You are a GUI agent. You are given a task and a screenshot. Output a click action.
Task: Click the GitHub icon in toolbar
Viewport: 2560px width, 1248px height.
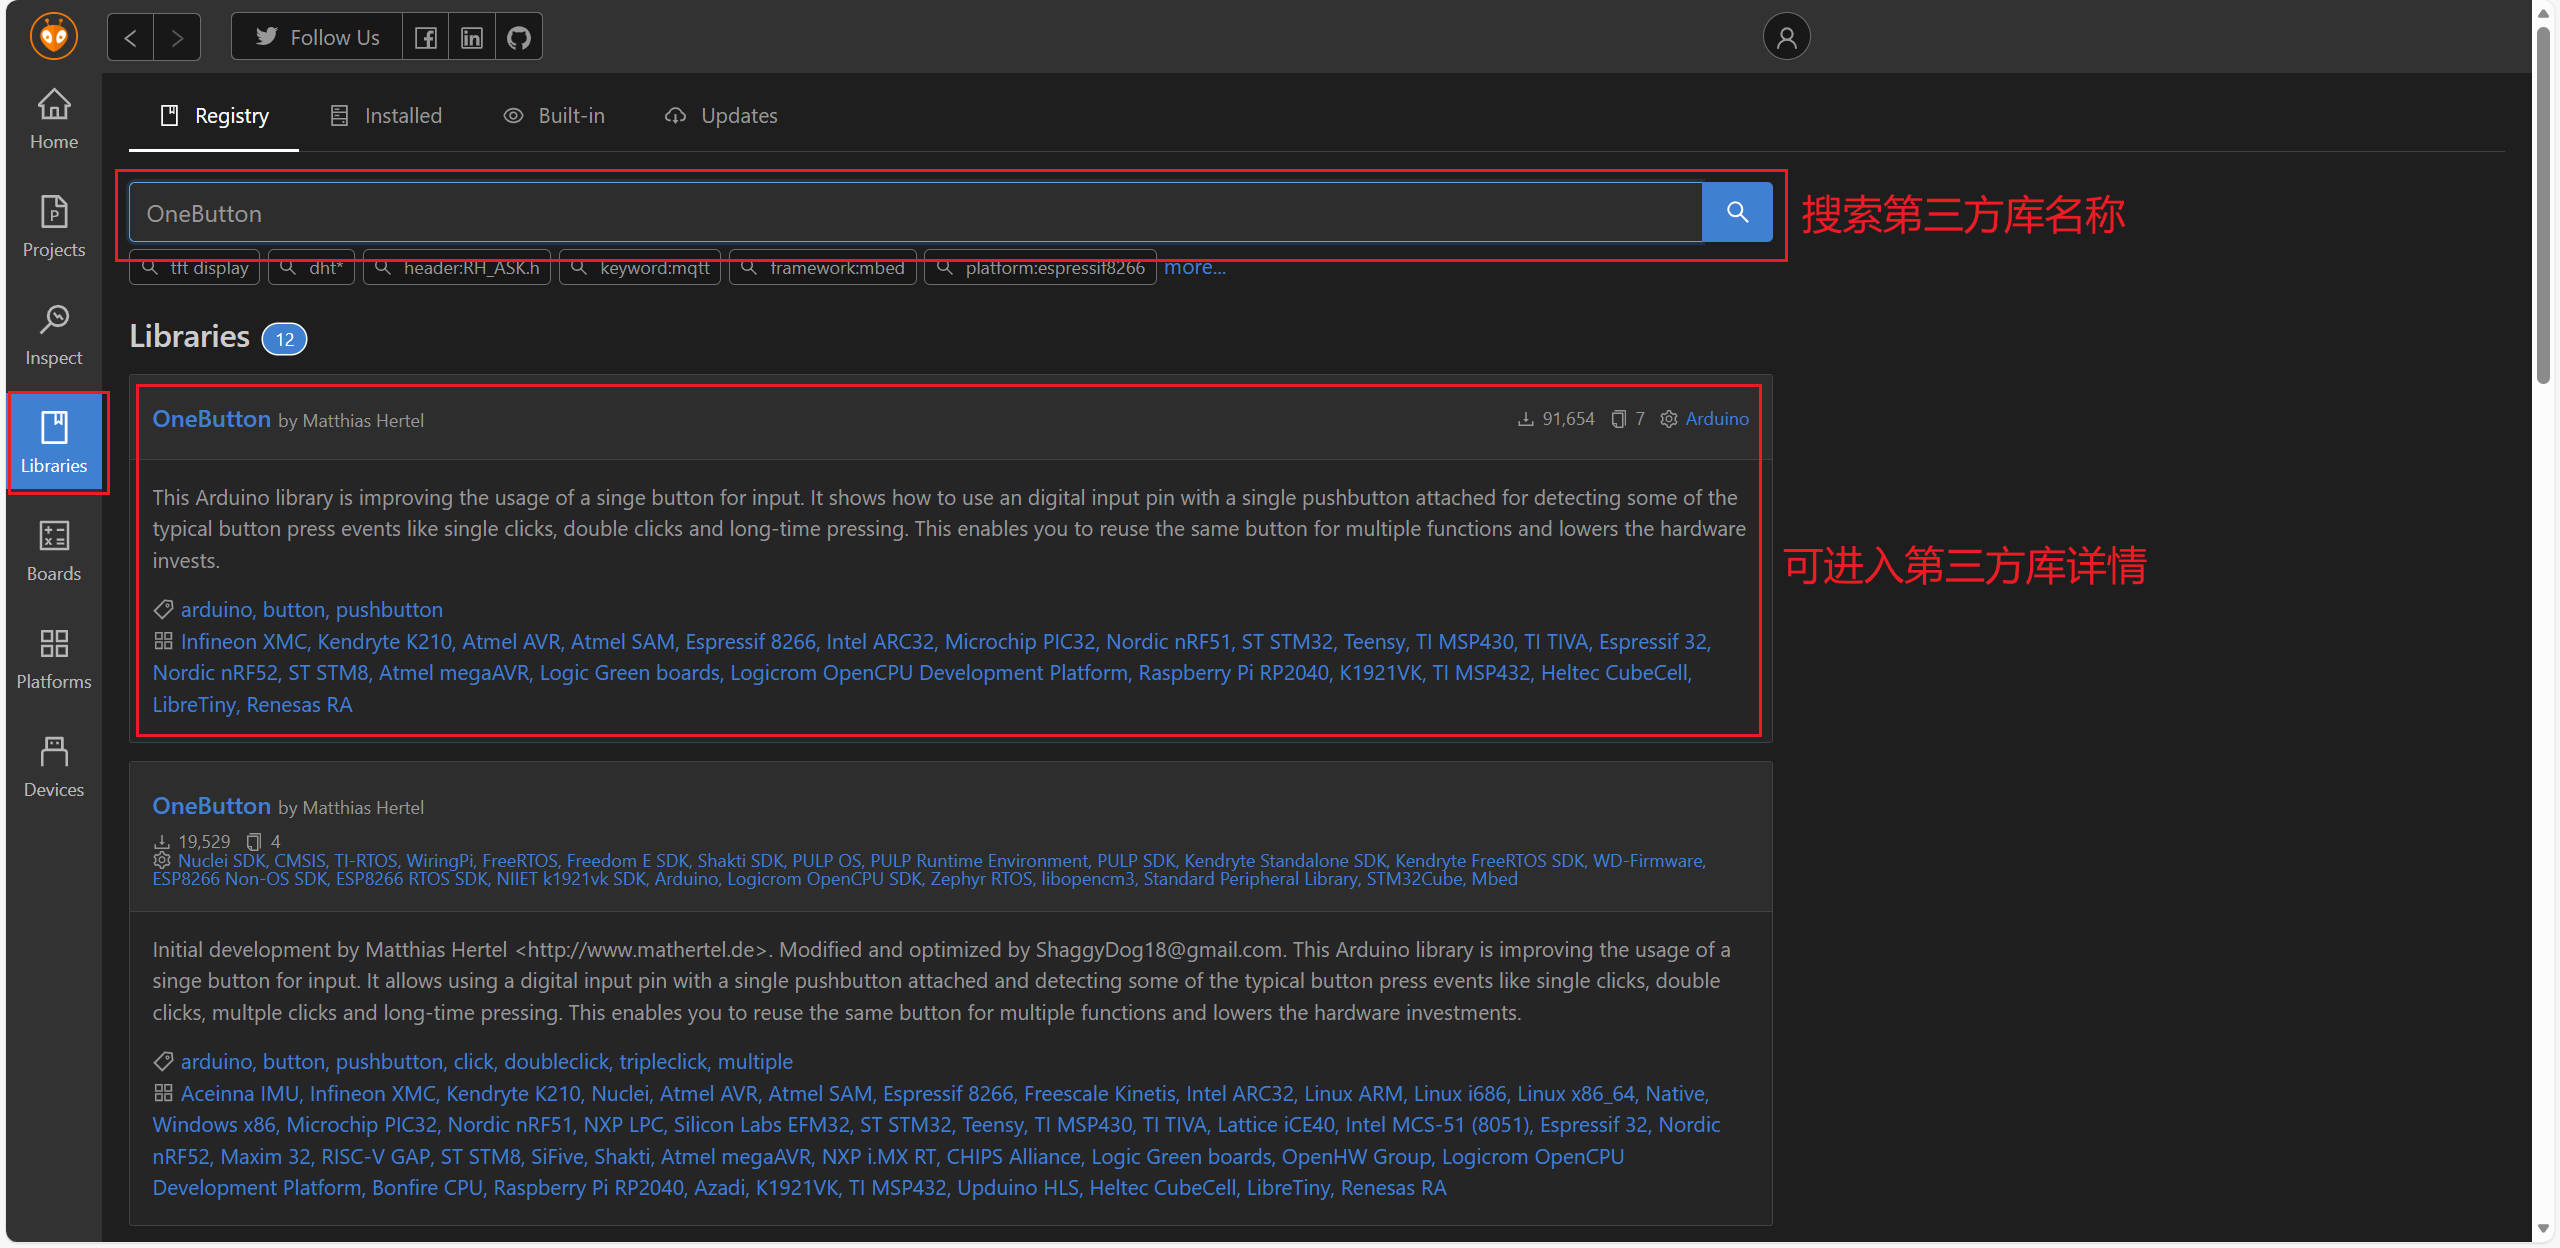518,37
